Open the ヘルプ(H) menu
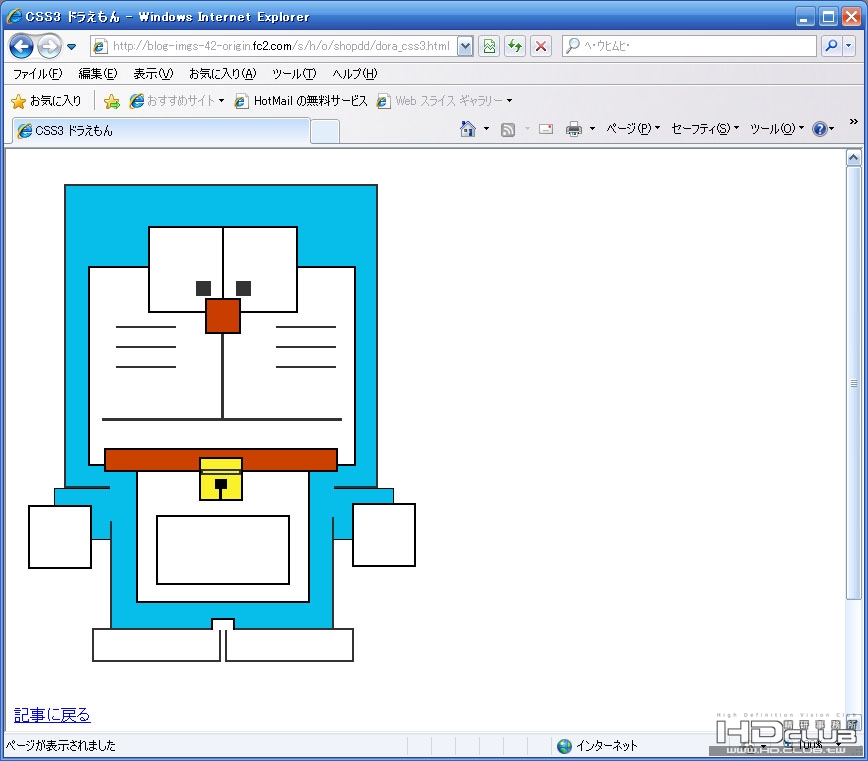Image resolution: width=868 pixels, height=761 pixels. pyautogui.click(x=354, y=74)
